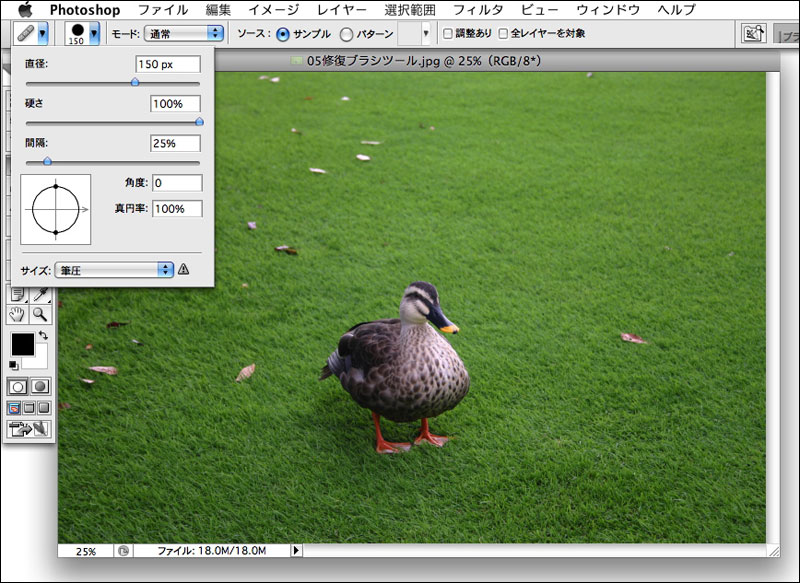Swap foreground and background colors
The height and width of the screenshot is (583, 800).
click(43, 335)
